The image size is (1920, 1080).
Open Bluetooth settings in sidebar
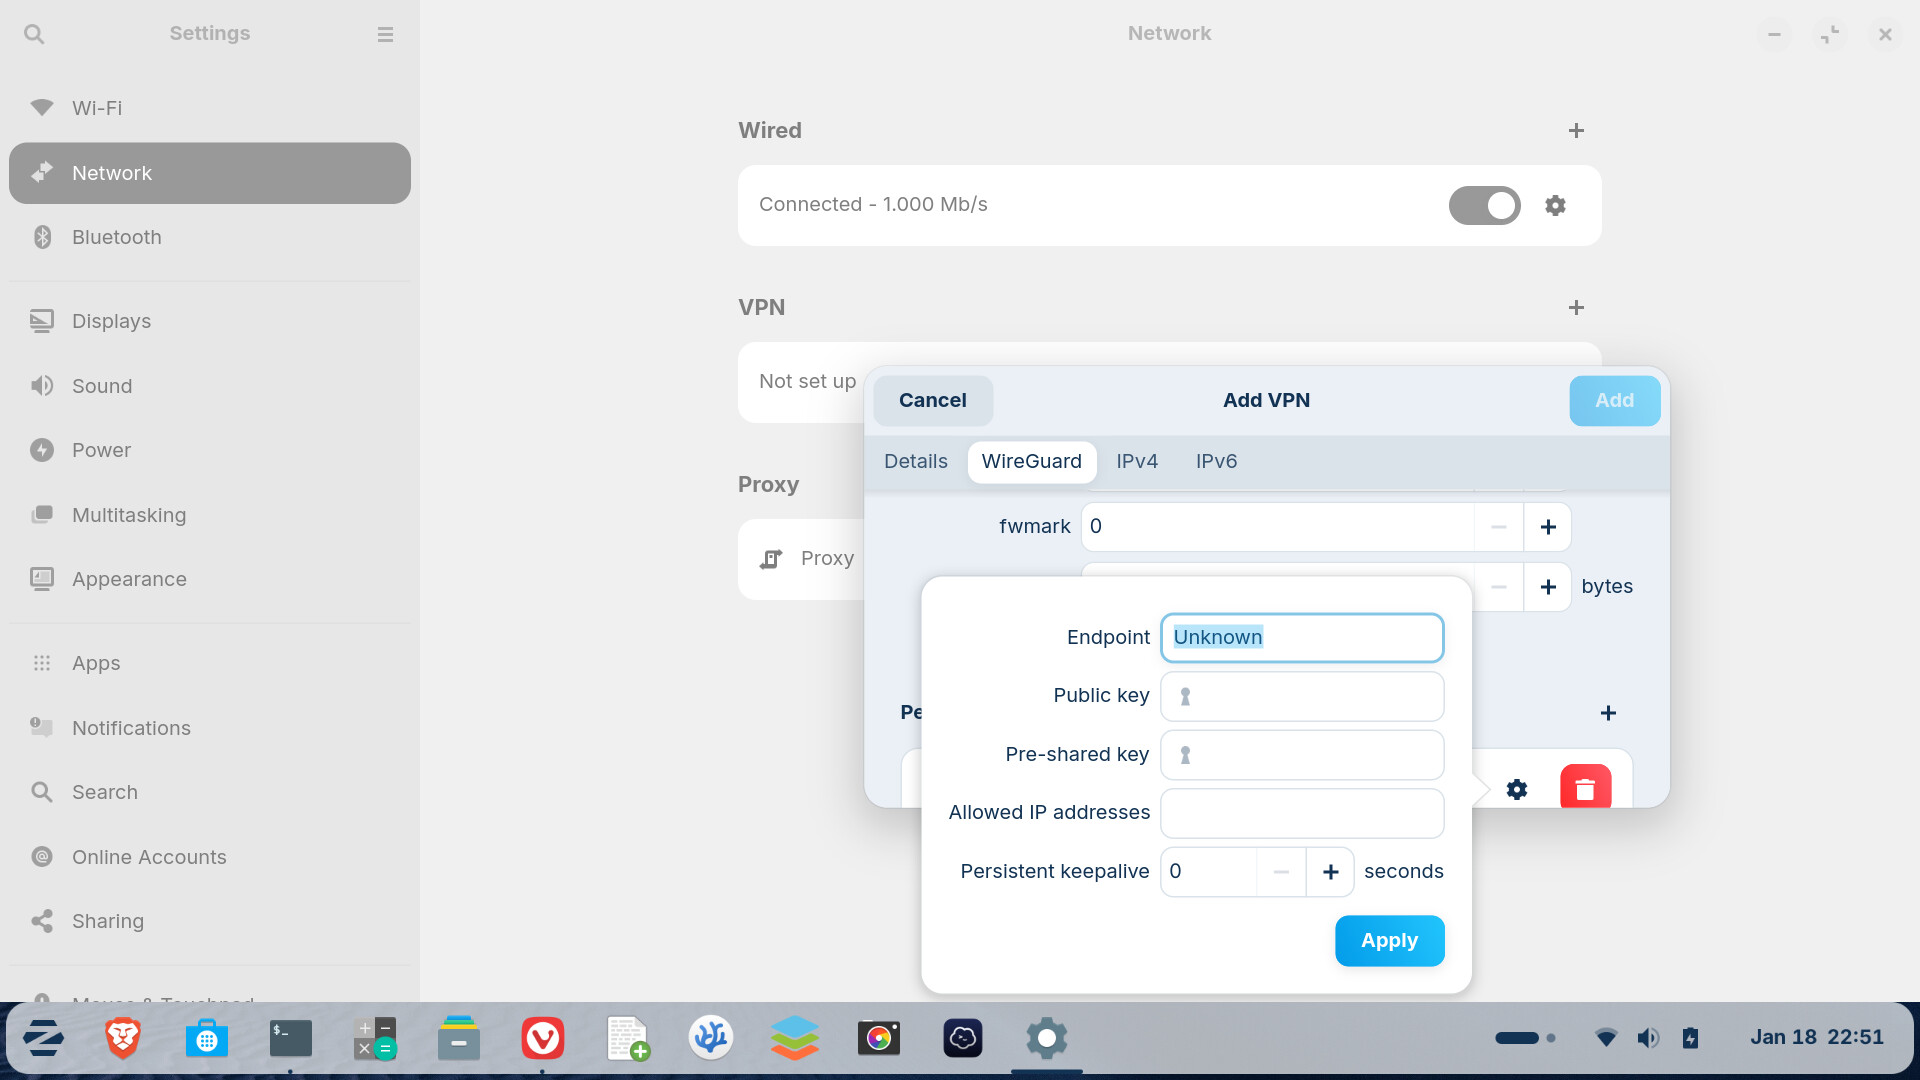(x=116, y=237)
